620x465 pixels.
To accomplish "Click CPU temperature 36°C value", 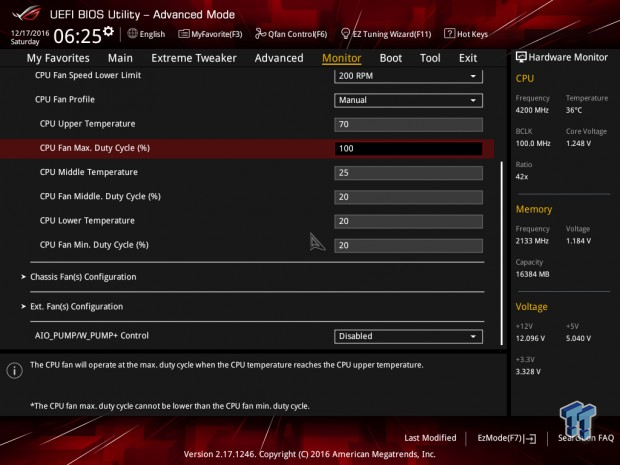I will pyautogui.click(x=574, y=110).
